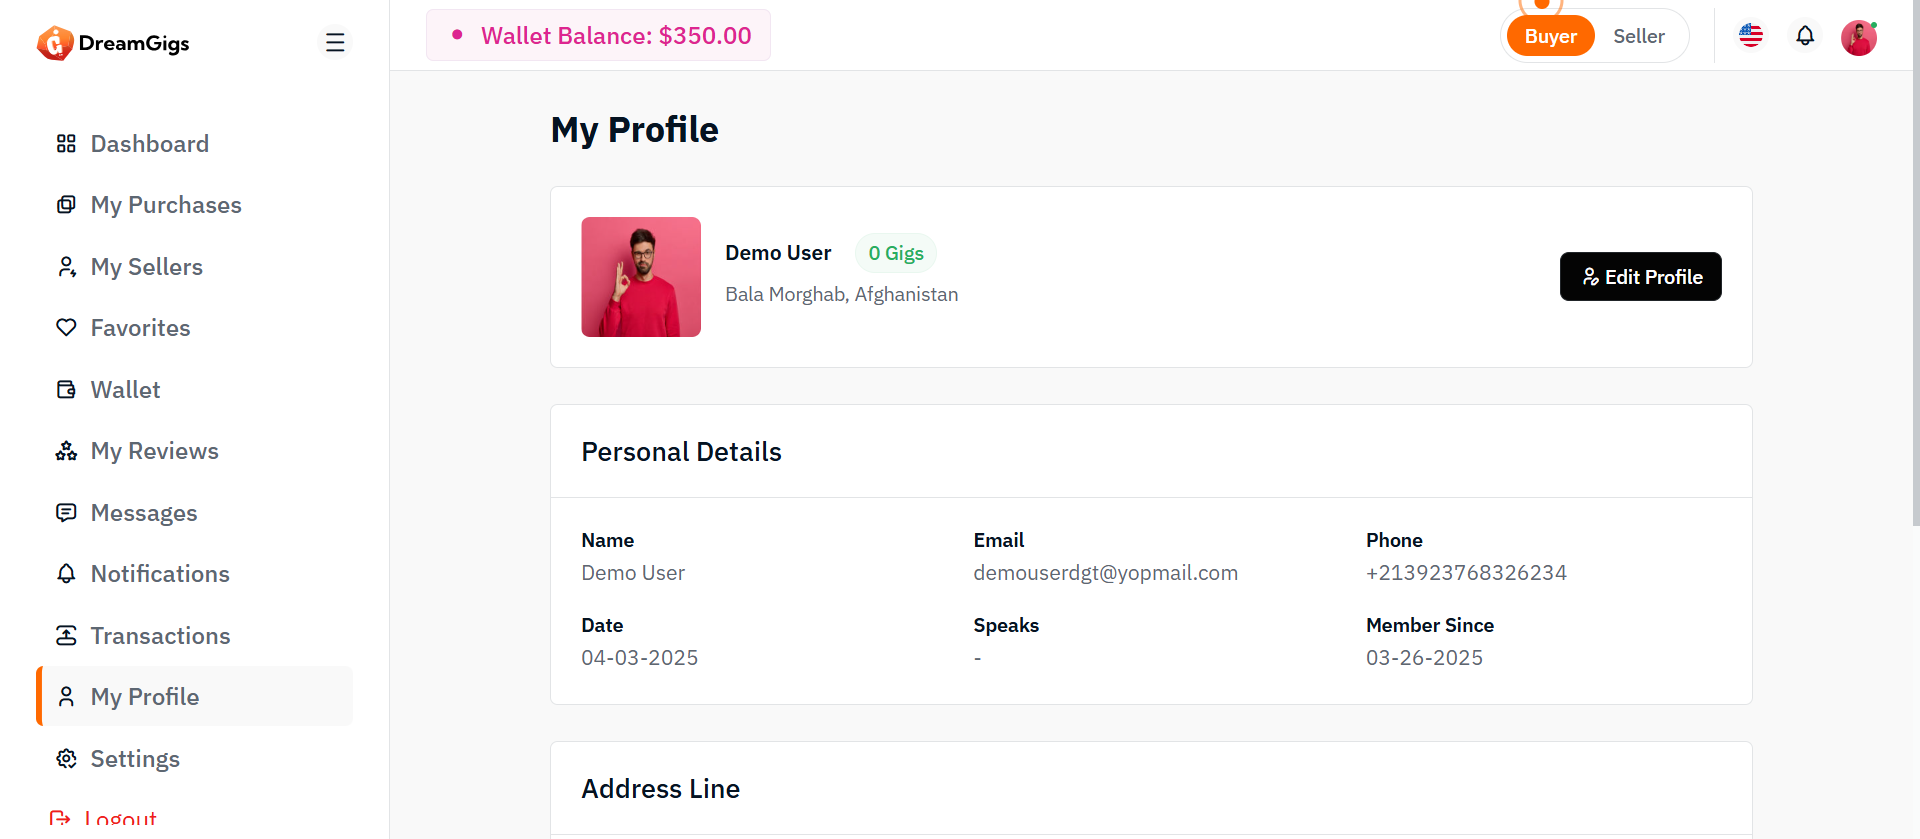Click the Dashboard grid icon
The image size is (1920, 839).
coord(66,144)
